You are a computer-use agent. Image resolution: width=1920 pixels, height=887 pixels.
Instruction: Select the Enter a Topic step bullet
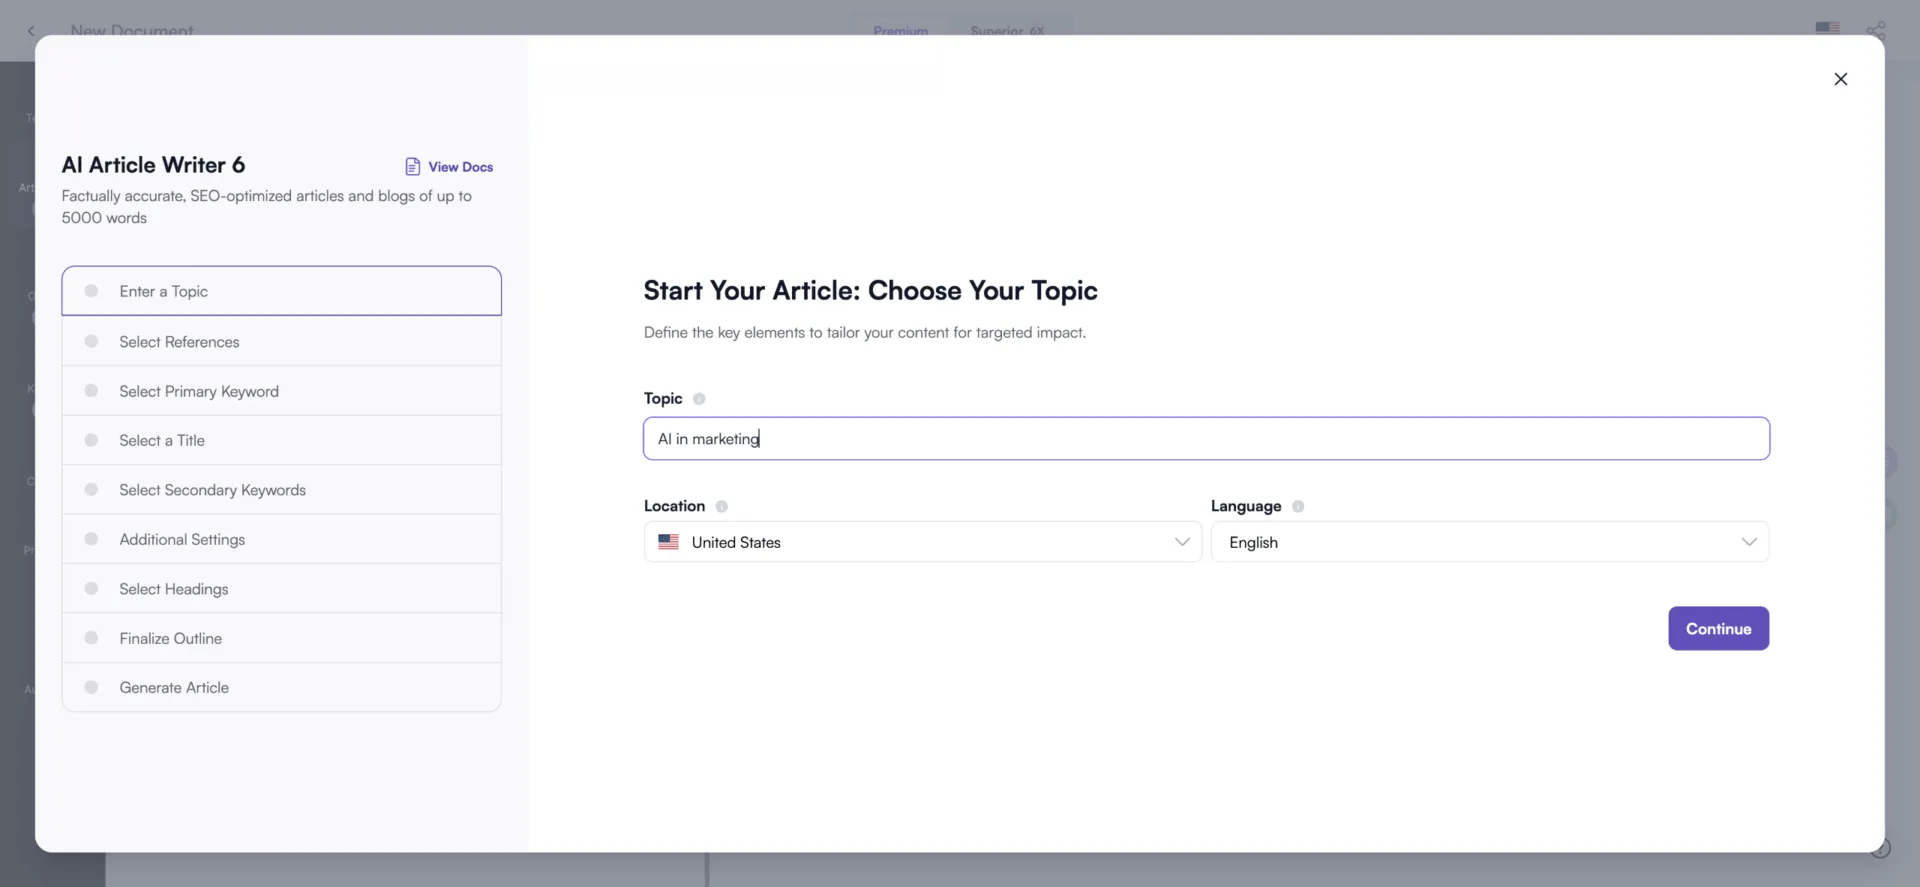tap(91, 291)
